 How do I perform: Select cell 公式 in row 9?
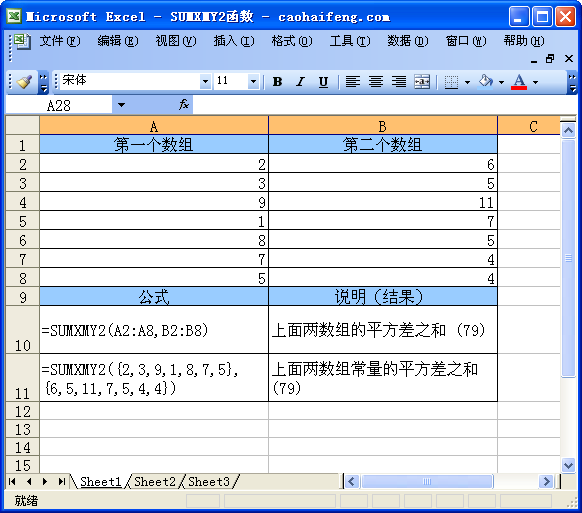(154, 297)
